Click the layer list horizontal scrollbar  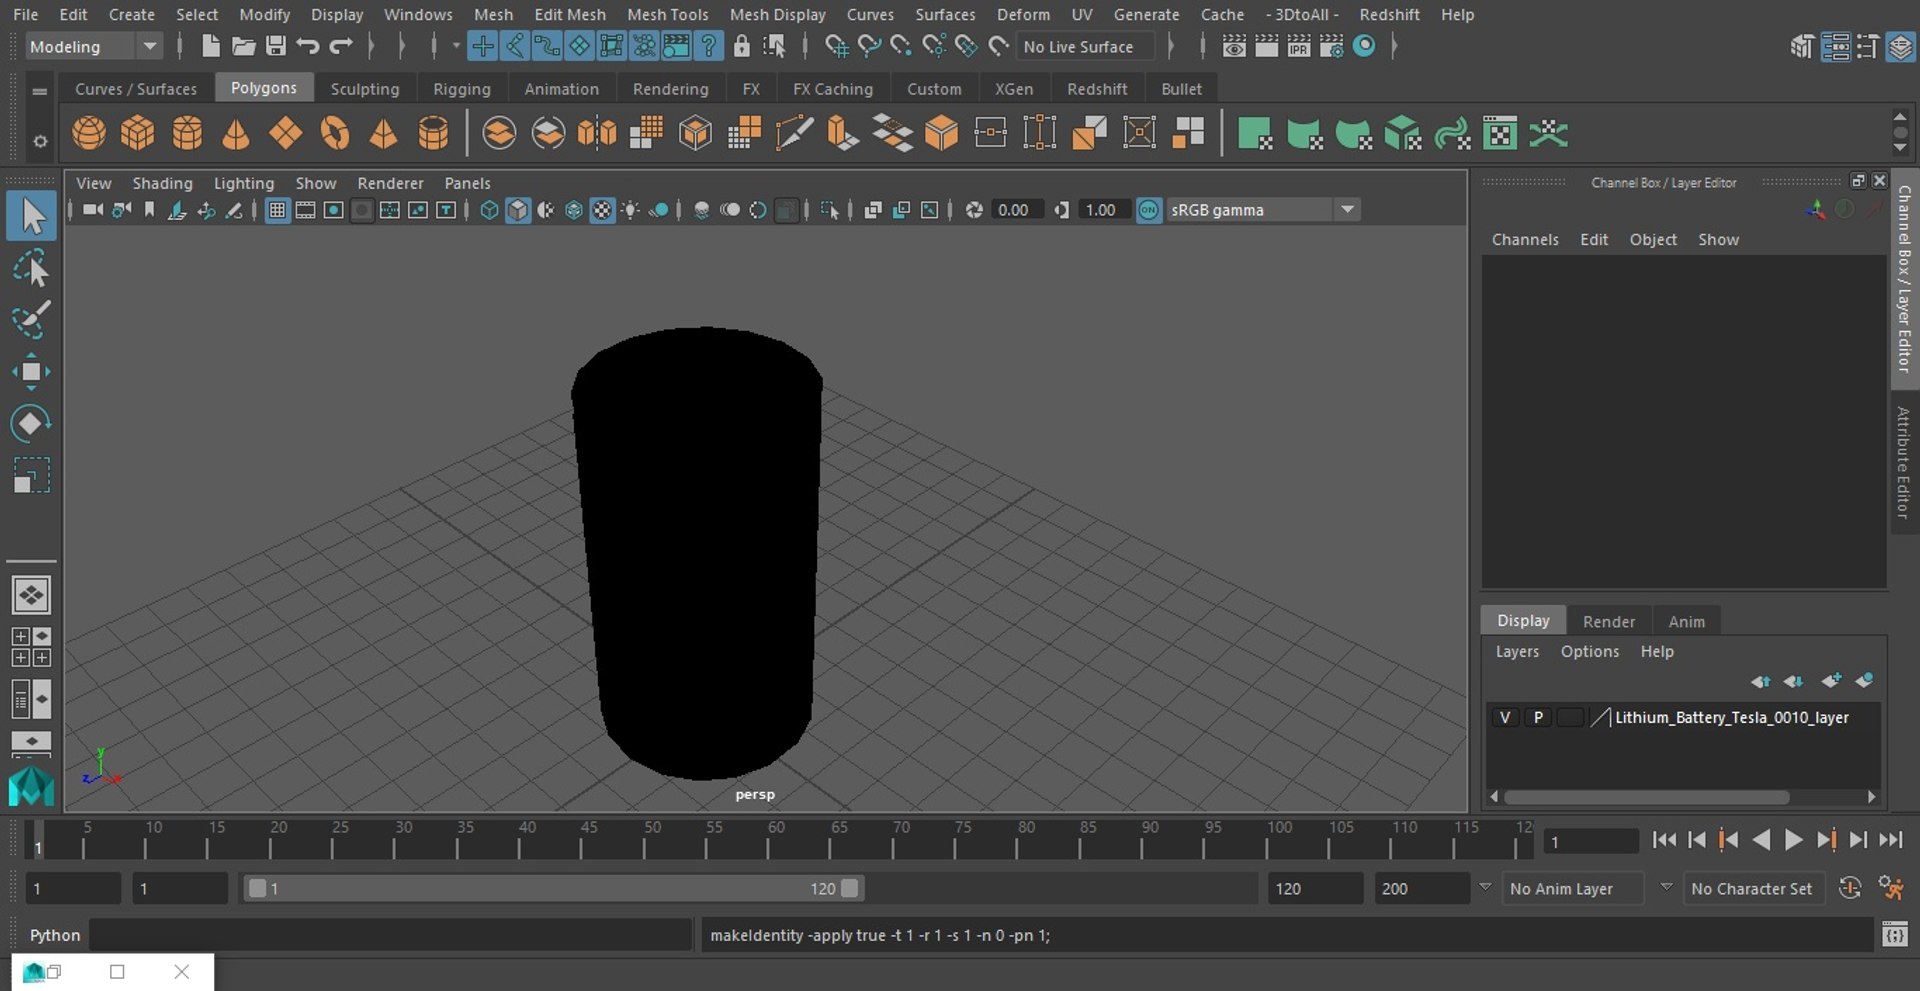click(1646, 797)
